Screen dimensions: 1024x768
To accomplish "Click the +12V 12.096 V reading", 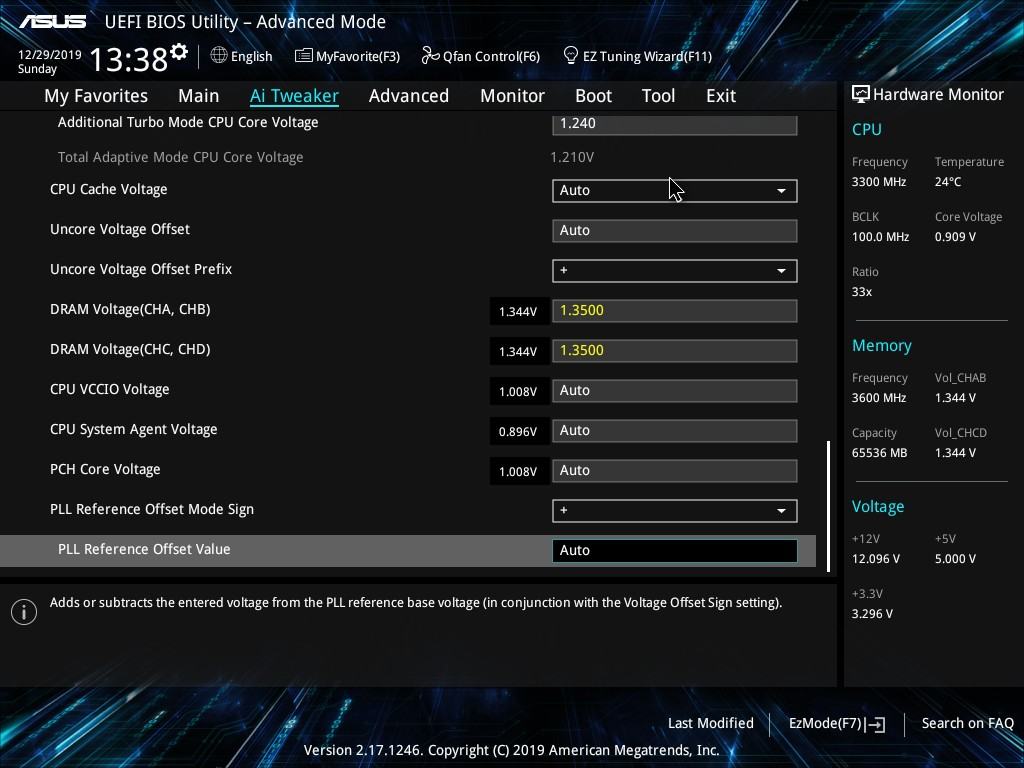I will click(x=876, y=559).
